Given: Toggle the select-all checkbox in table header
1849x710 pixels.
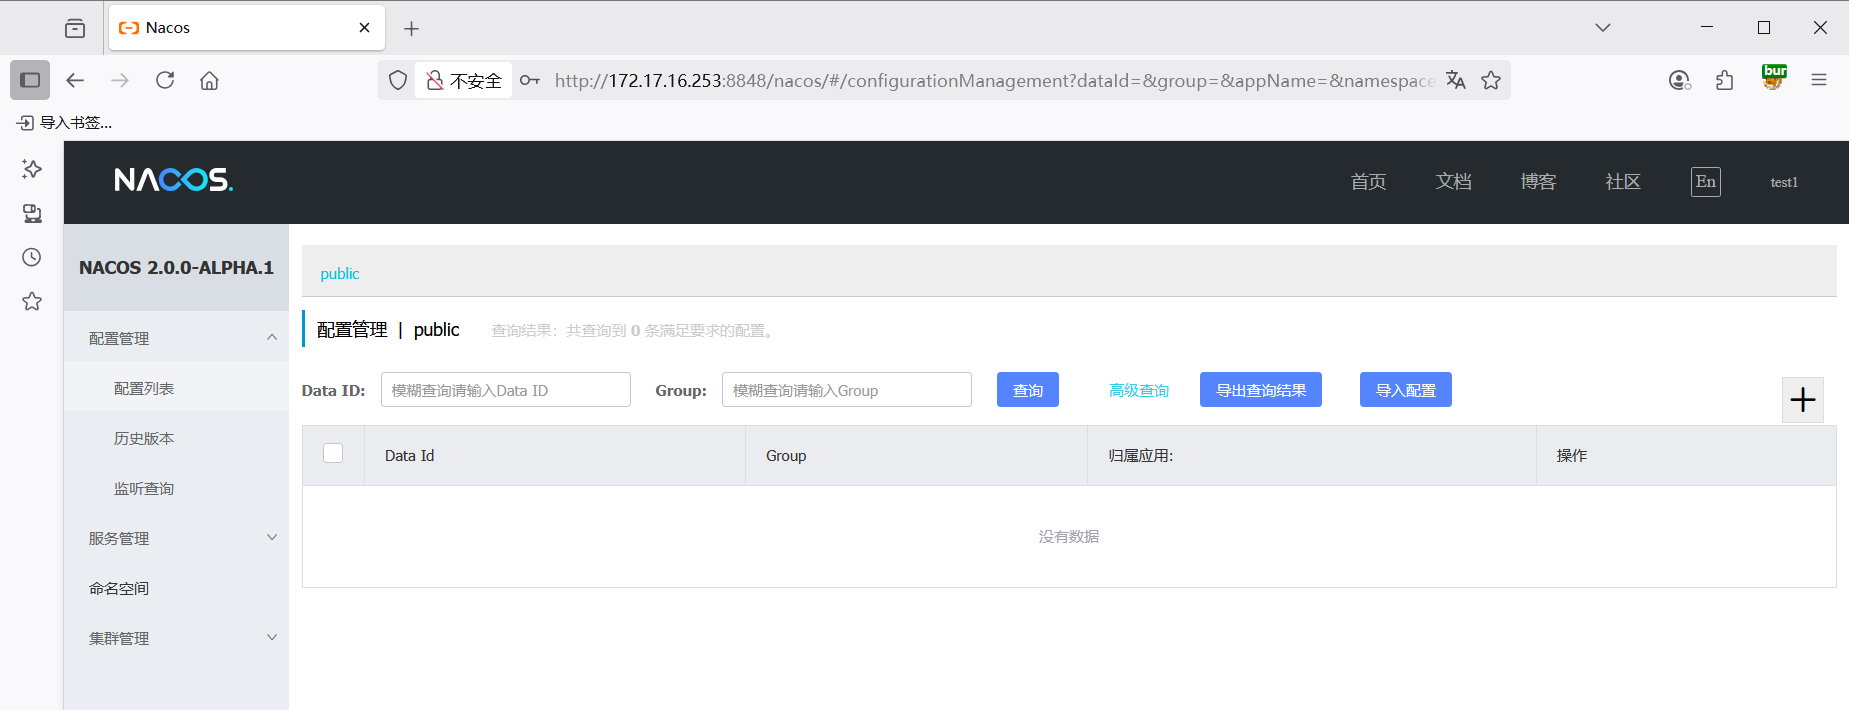Looking at the screenshot, I should [x=333, y=454].
